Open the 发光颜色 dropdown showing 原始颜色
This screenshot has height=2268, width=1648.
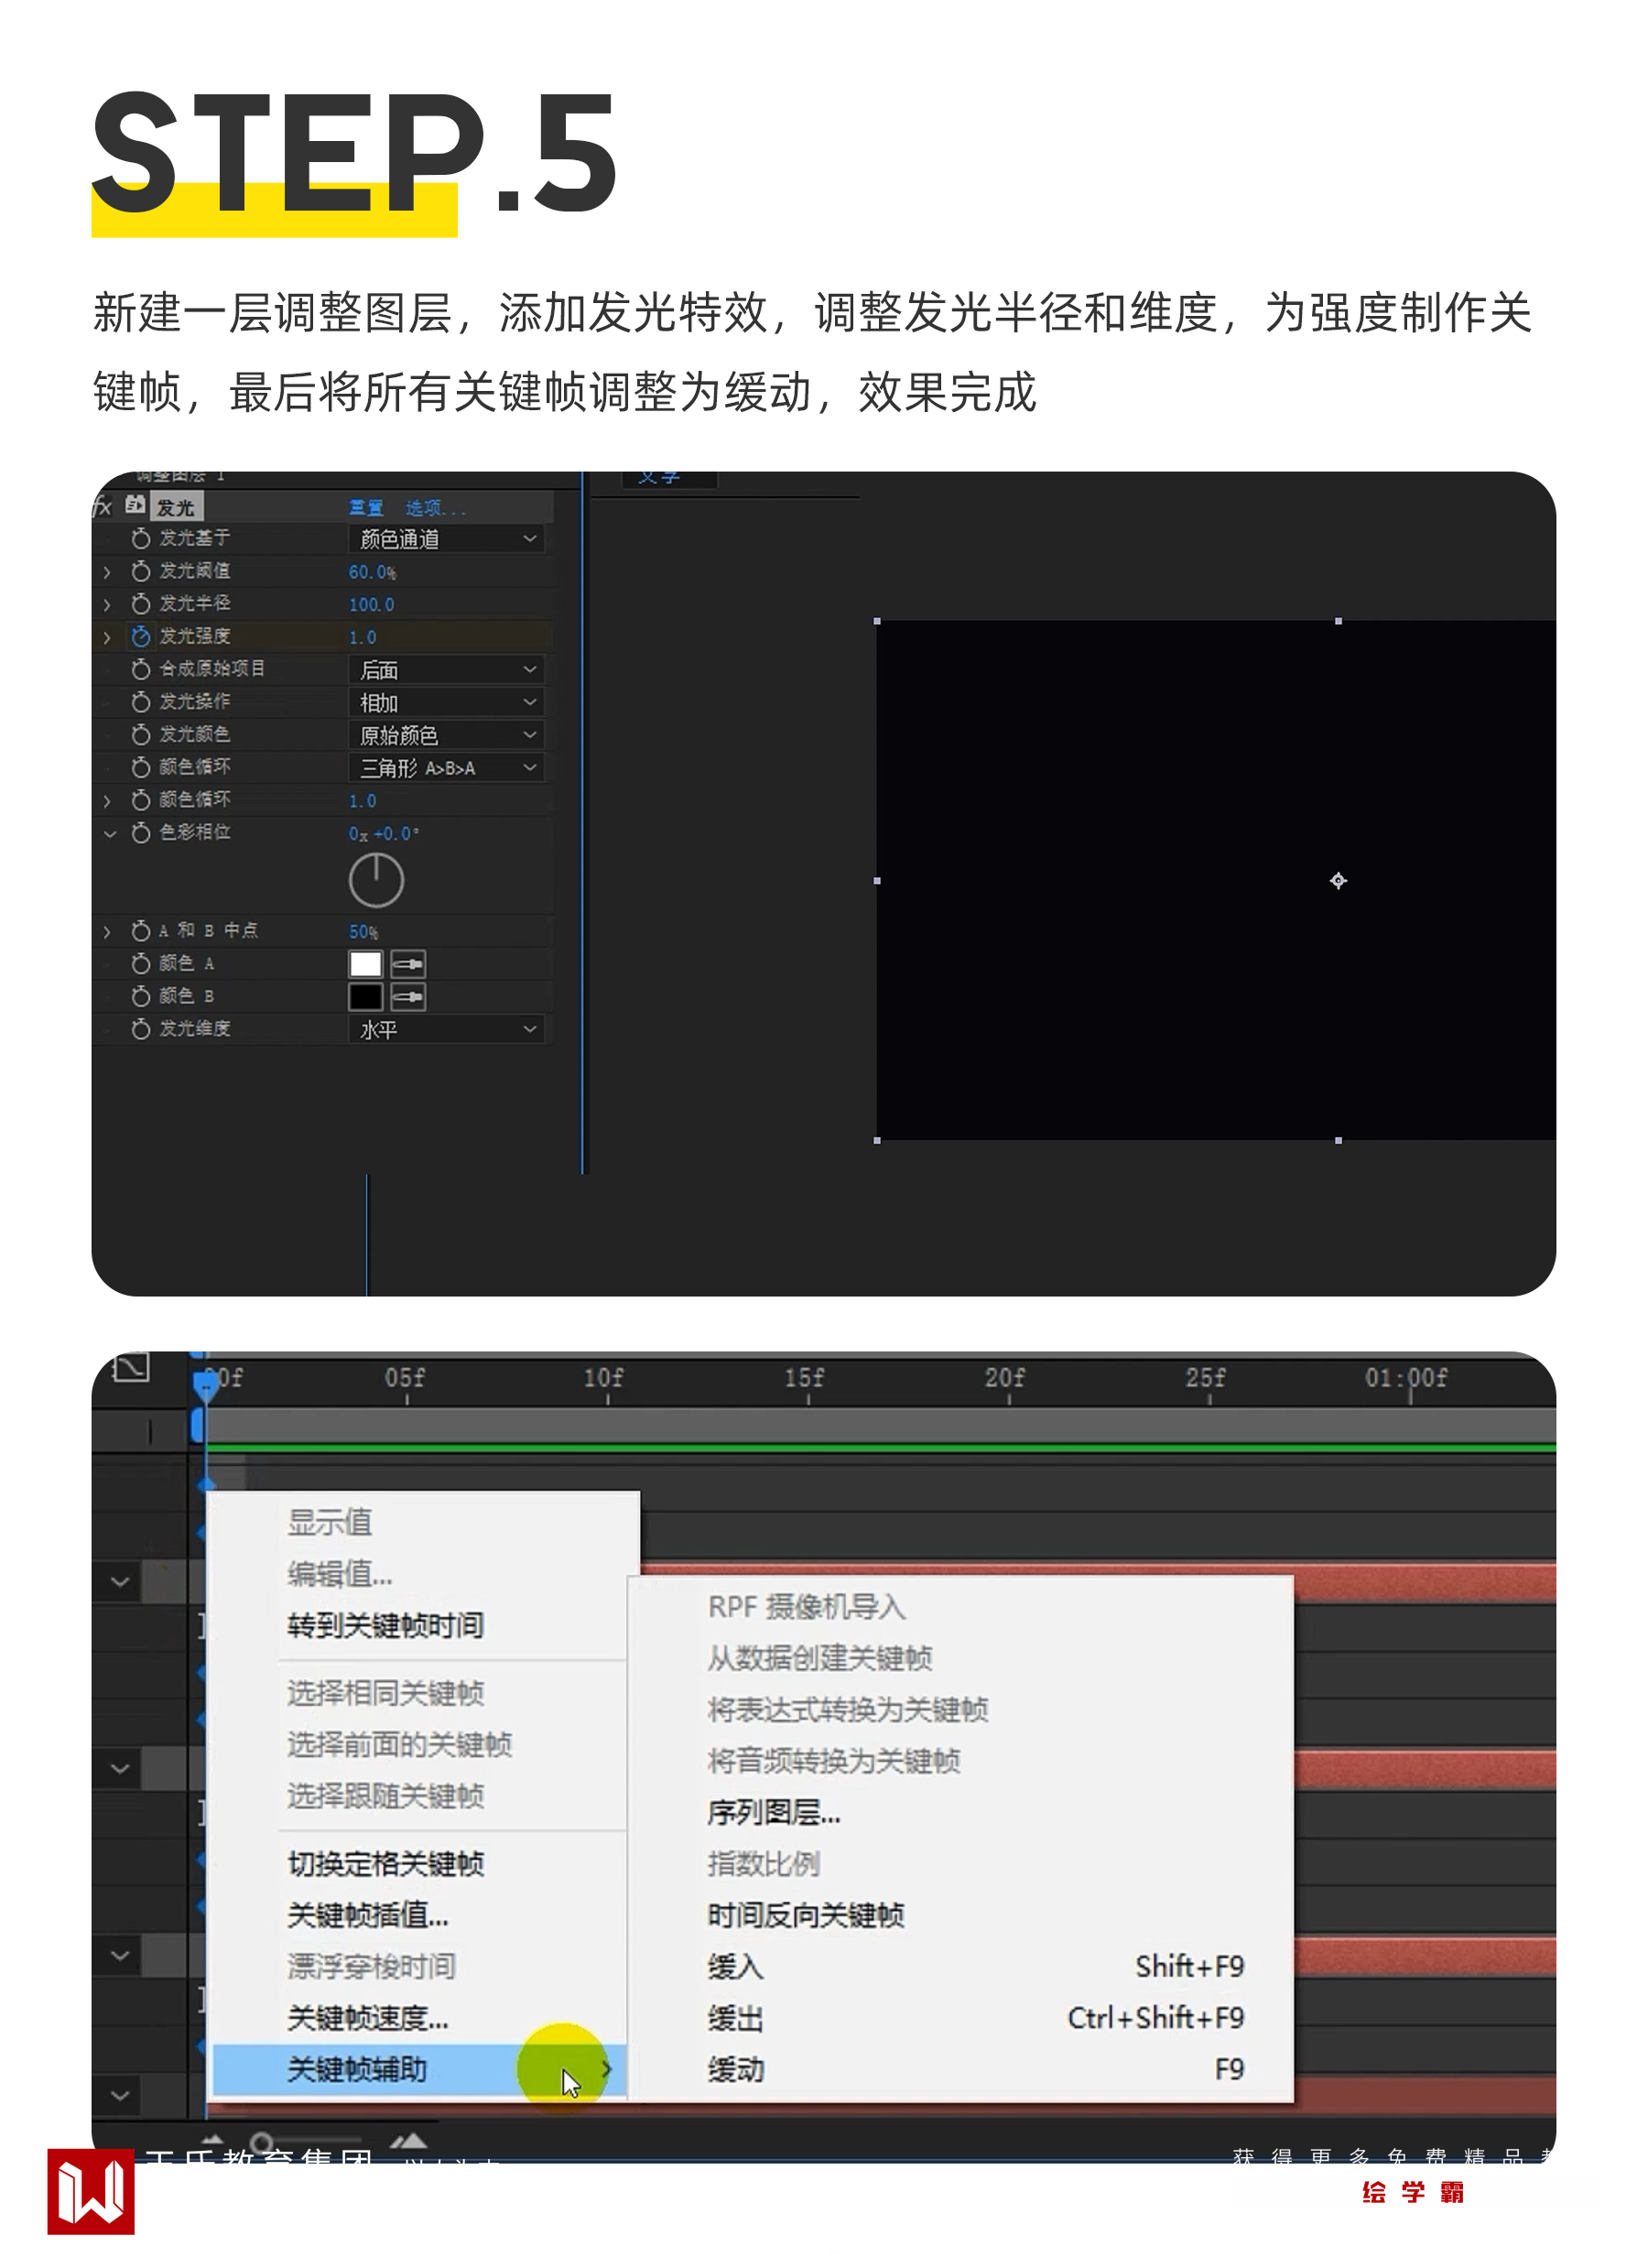click(446, 735)
